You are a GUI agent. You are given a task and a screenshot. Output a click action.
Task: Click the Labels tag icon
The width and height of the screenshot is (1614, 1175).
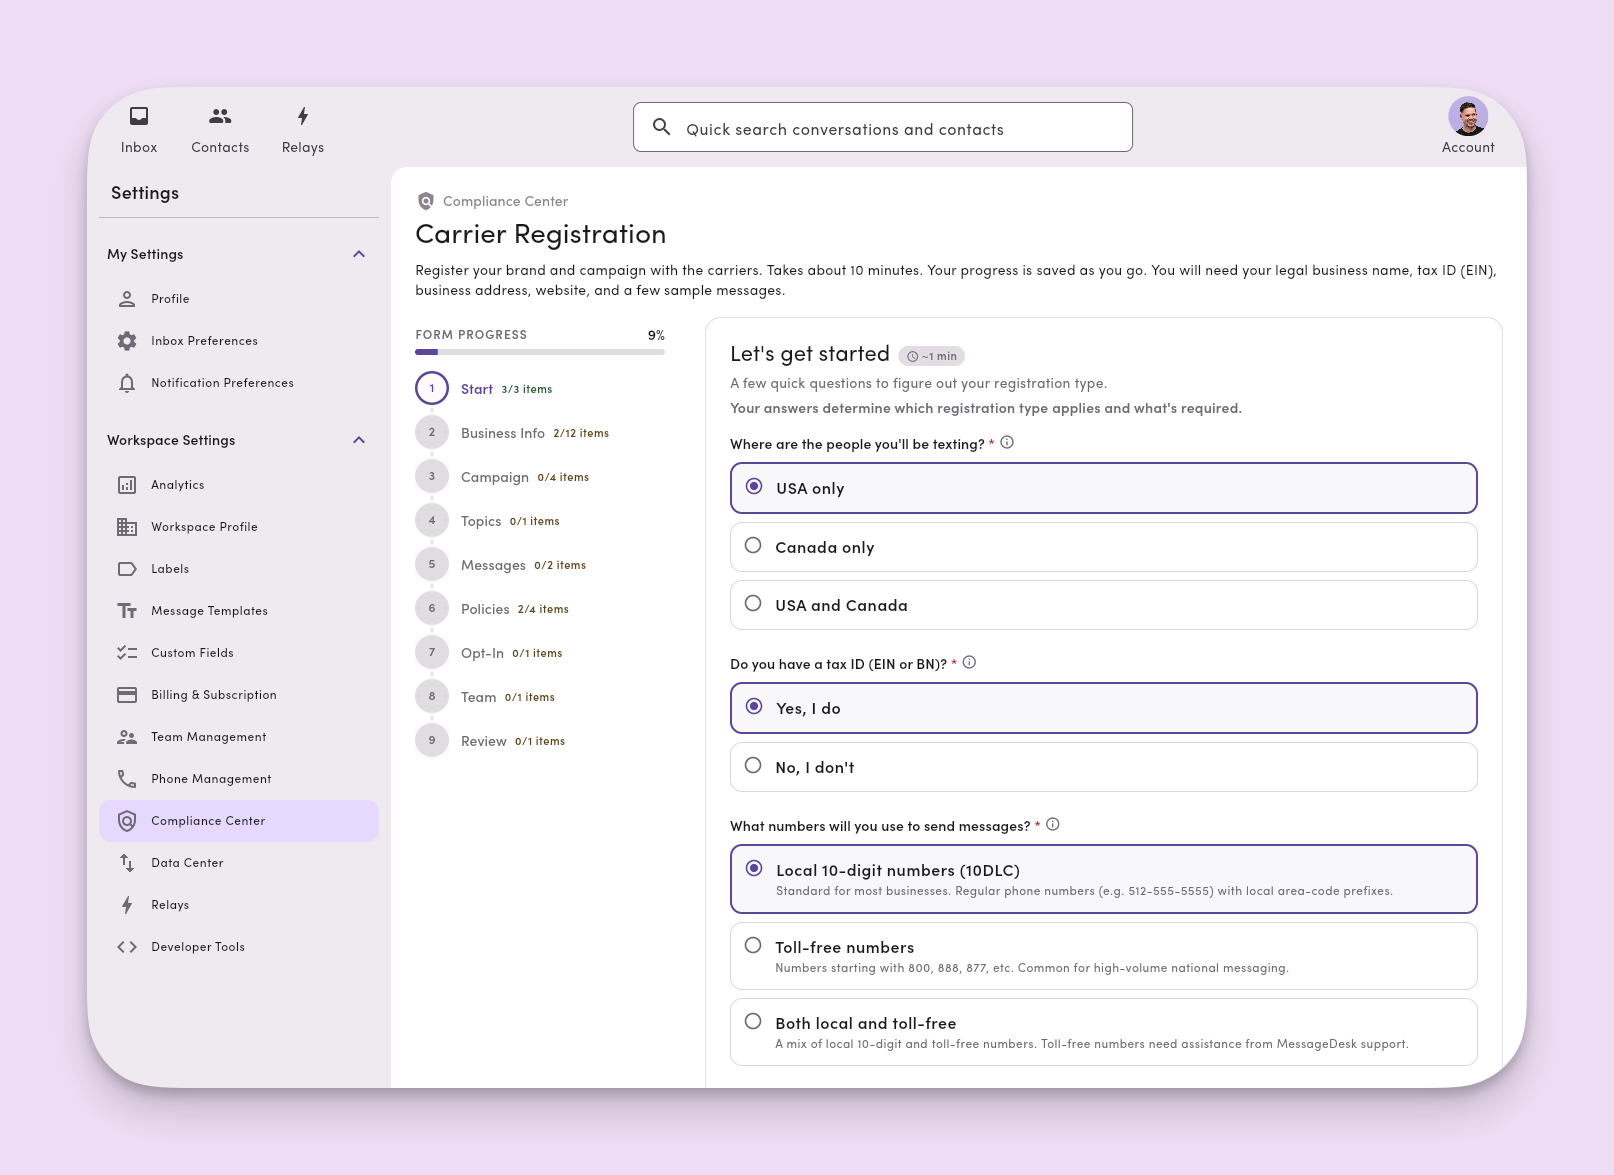point(127,569)
